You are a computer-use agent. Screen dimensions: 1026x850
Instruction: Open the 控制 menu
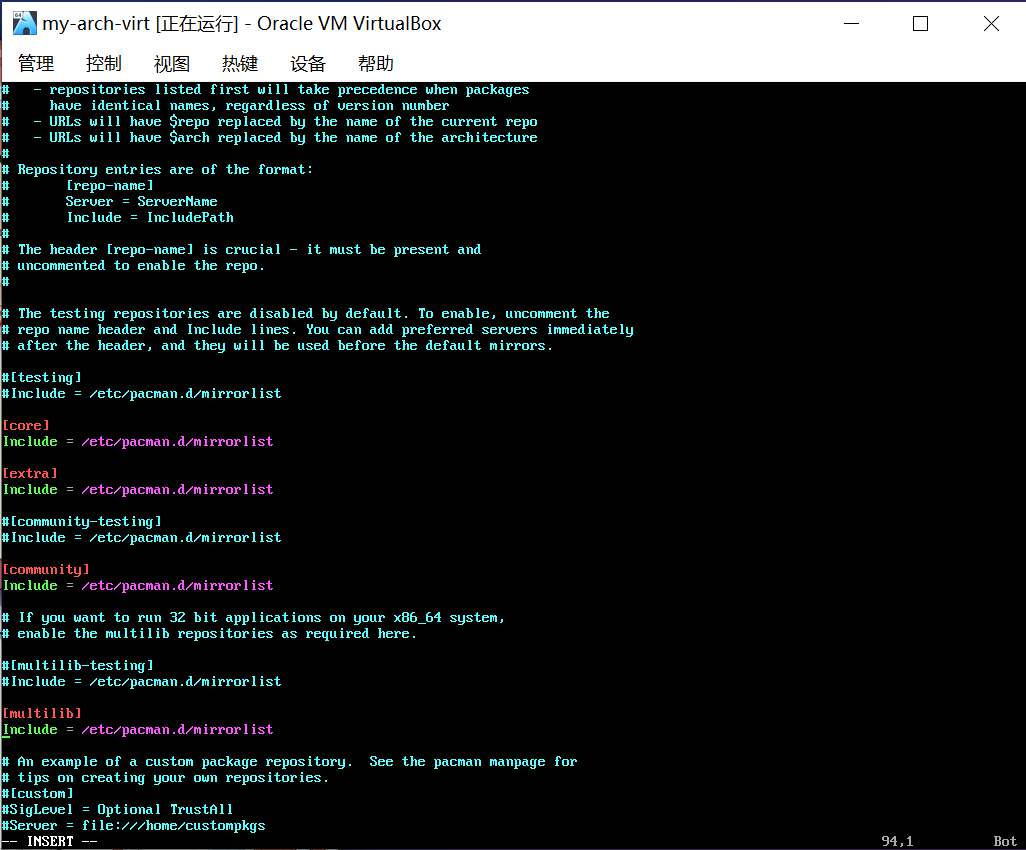click(x=104, y=64)
